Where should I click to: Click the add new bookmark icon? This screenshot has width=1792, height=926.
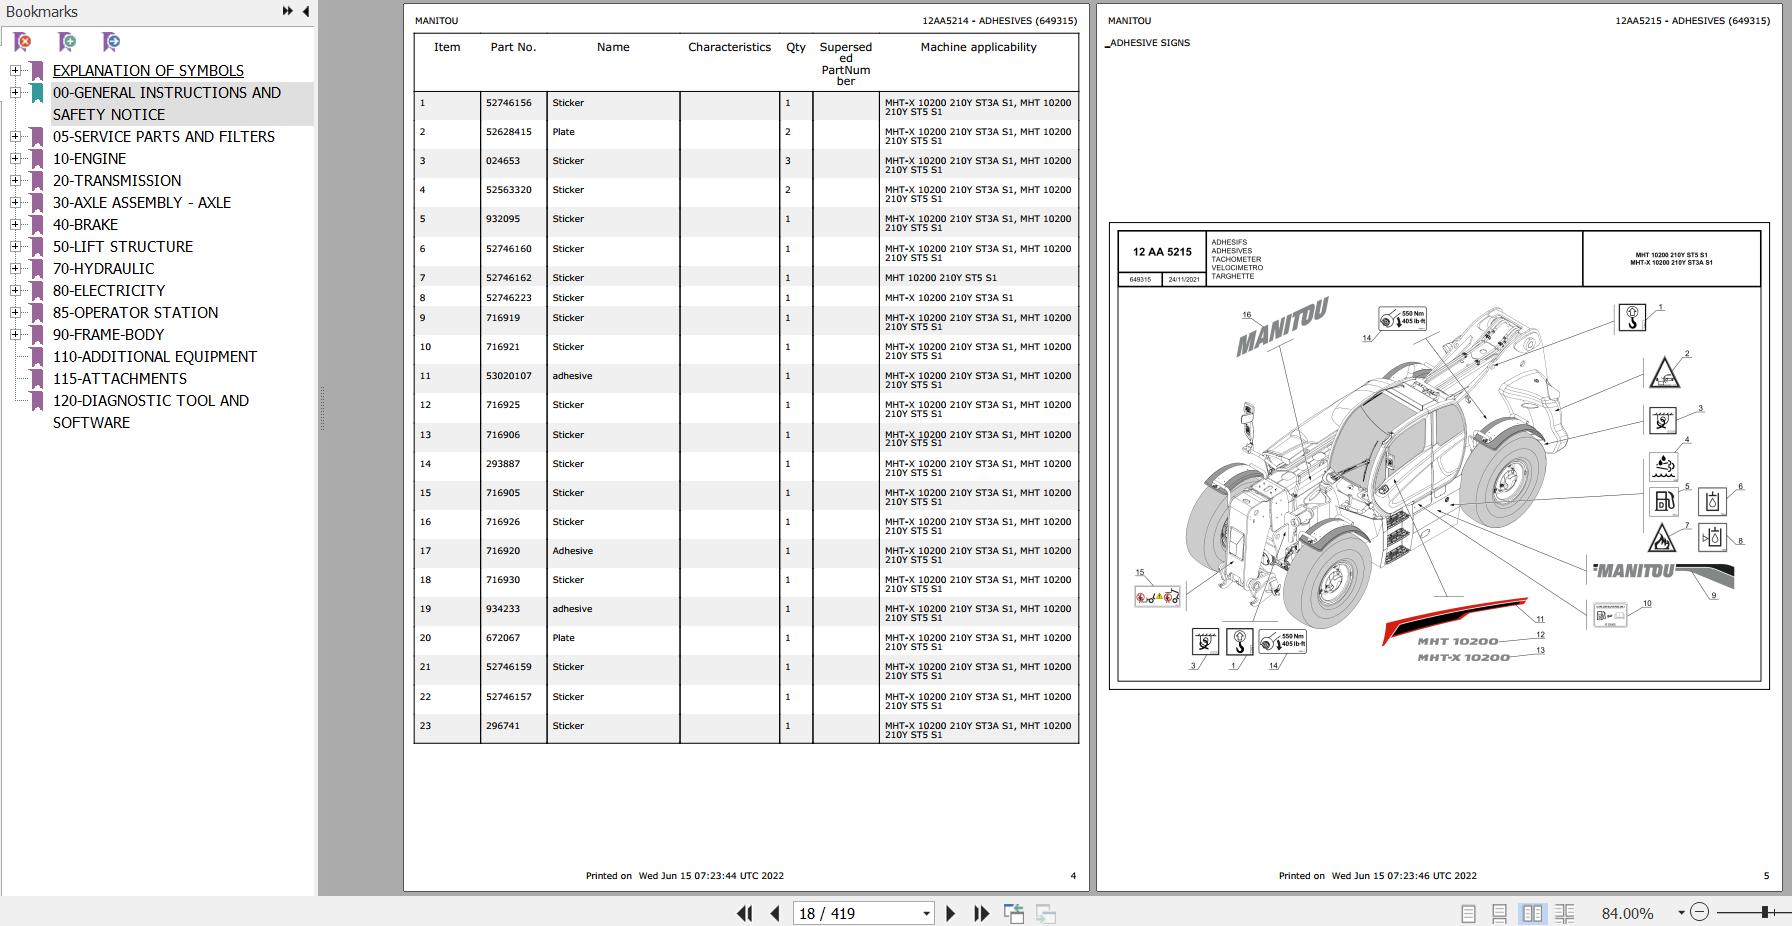(x=67, y=42)
